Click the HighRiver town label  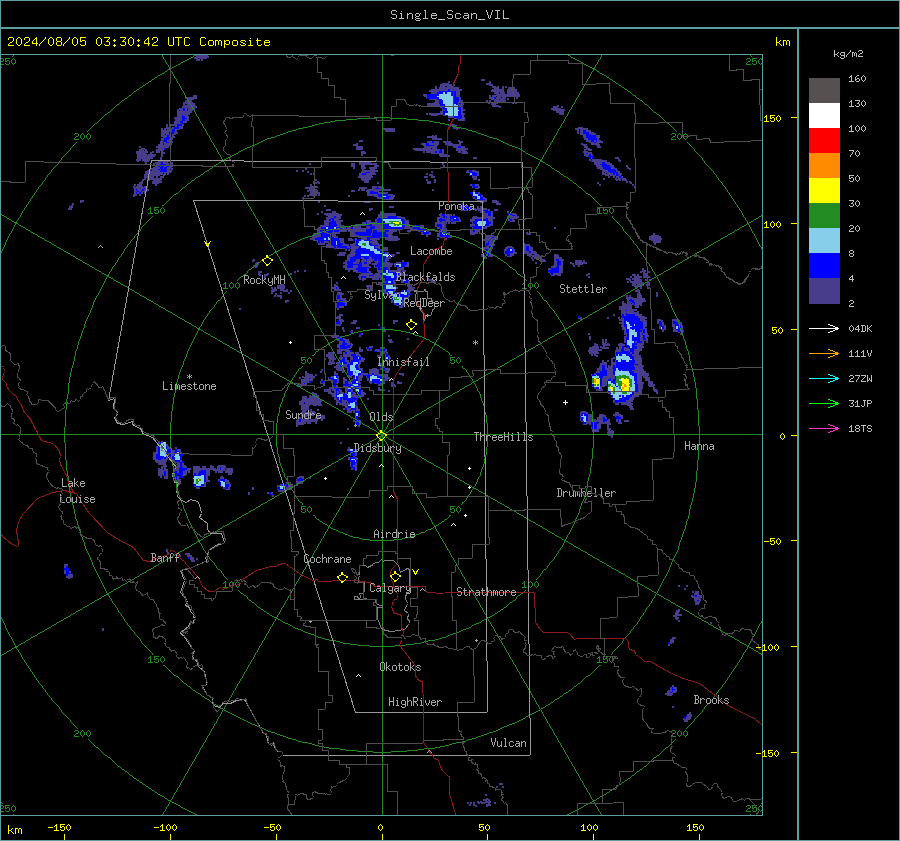[415, 702]
